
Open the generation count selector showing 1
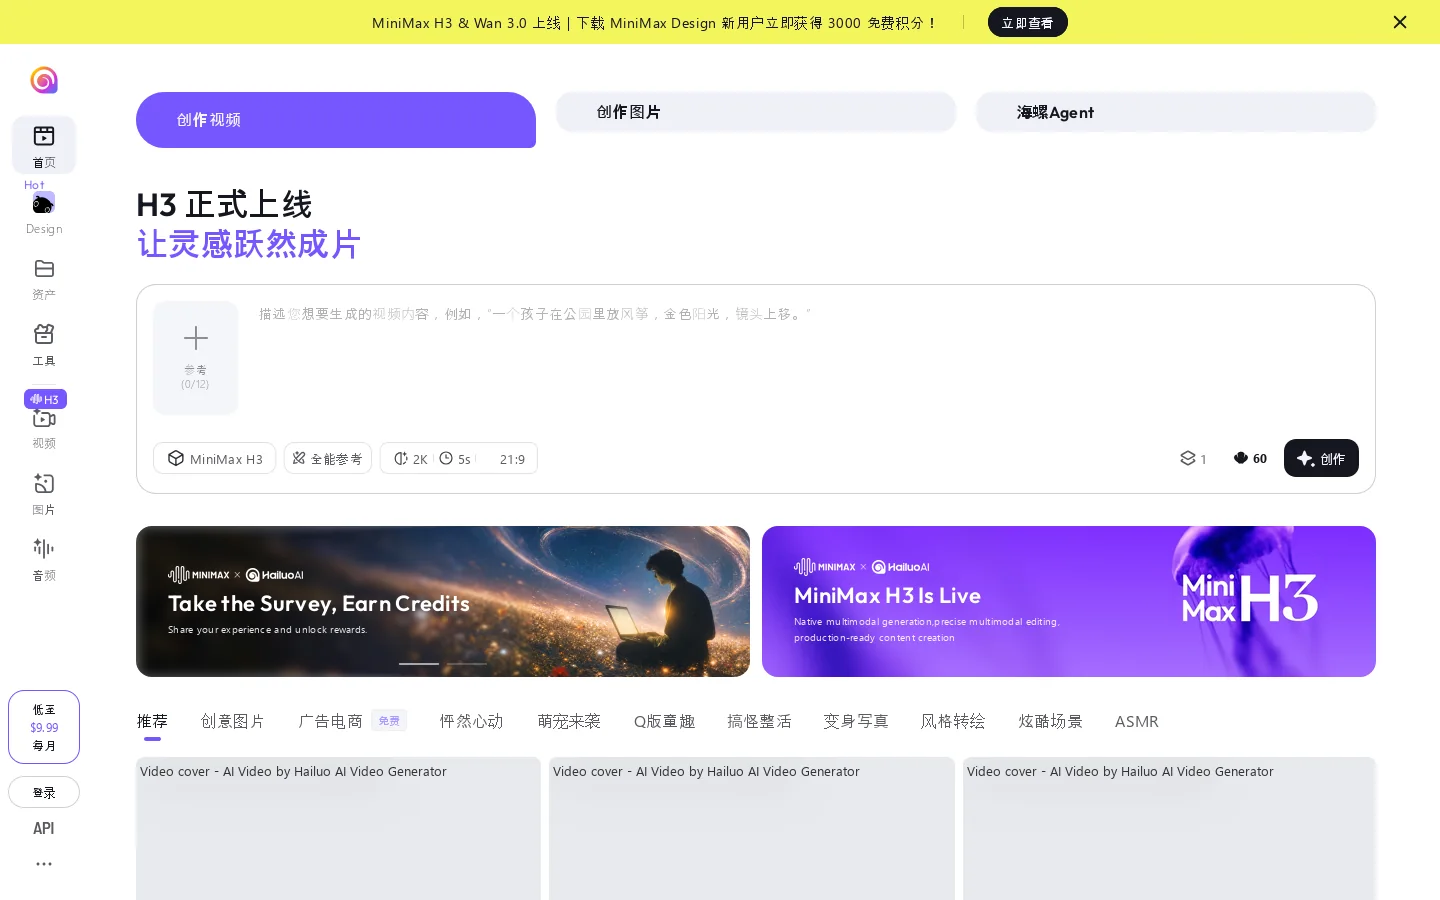tap(1193, 459)
